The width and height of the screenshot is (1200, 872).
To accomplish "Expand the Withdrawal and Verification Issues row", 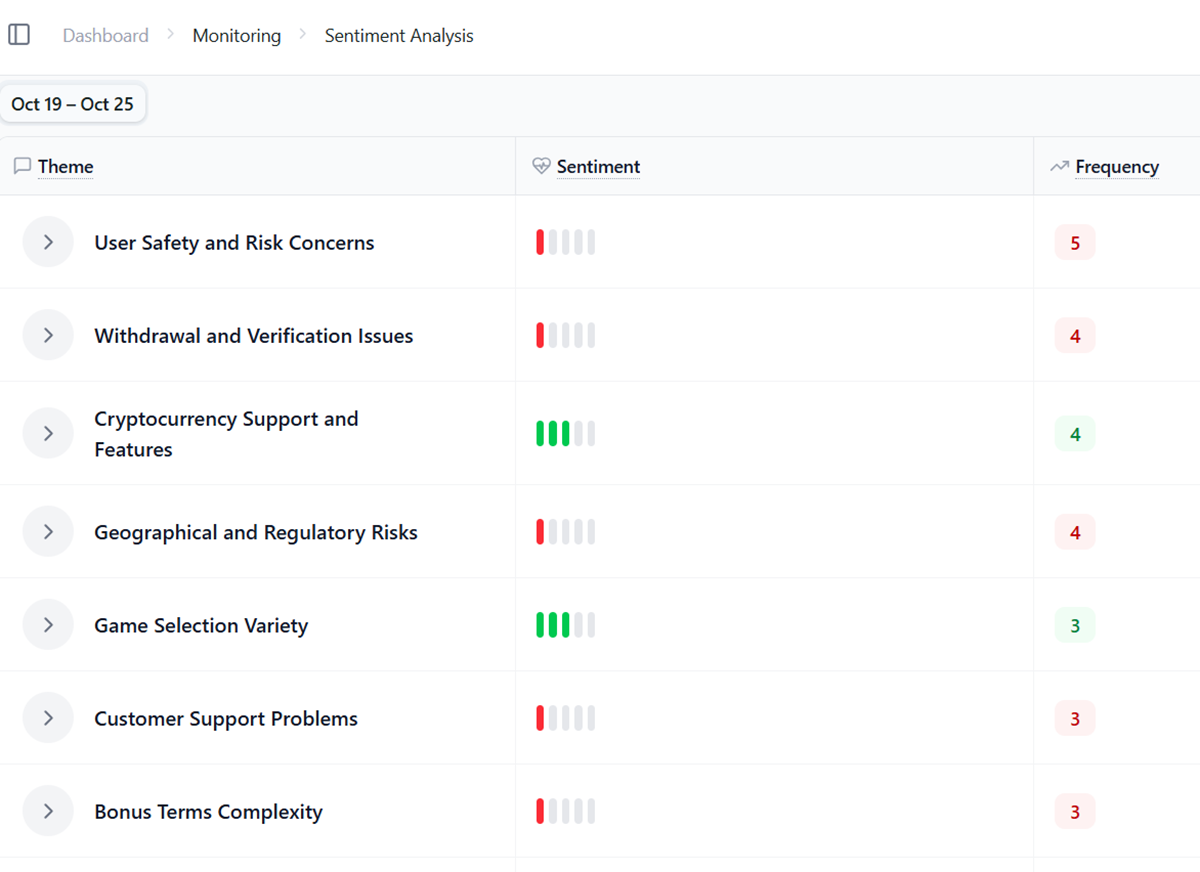I will (x=48, y=335).
